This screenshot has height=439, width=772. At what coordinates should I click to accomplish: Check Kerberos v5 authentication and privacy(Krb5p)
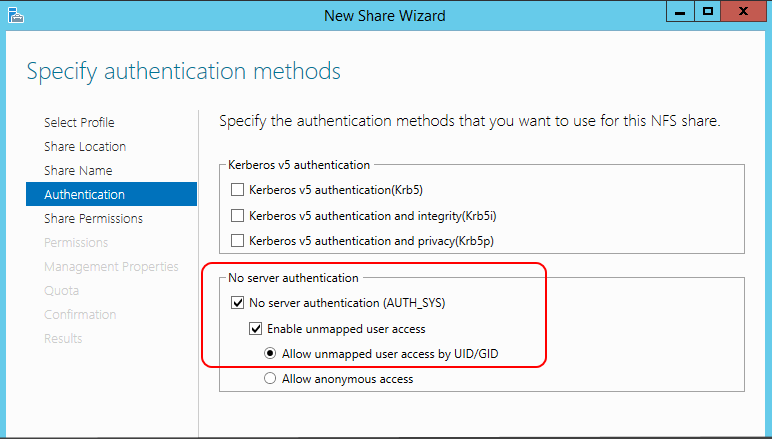click(237, 240)
